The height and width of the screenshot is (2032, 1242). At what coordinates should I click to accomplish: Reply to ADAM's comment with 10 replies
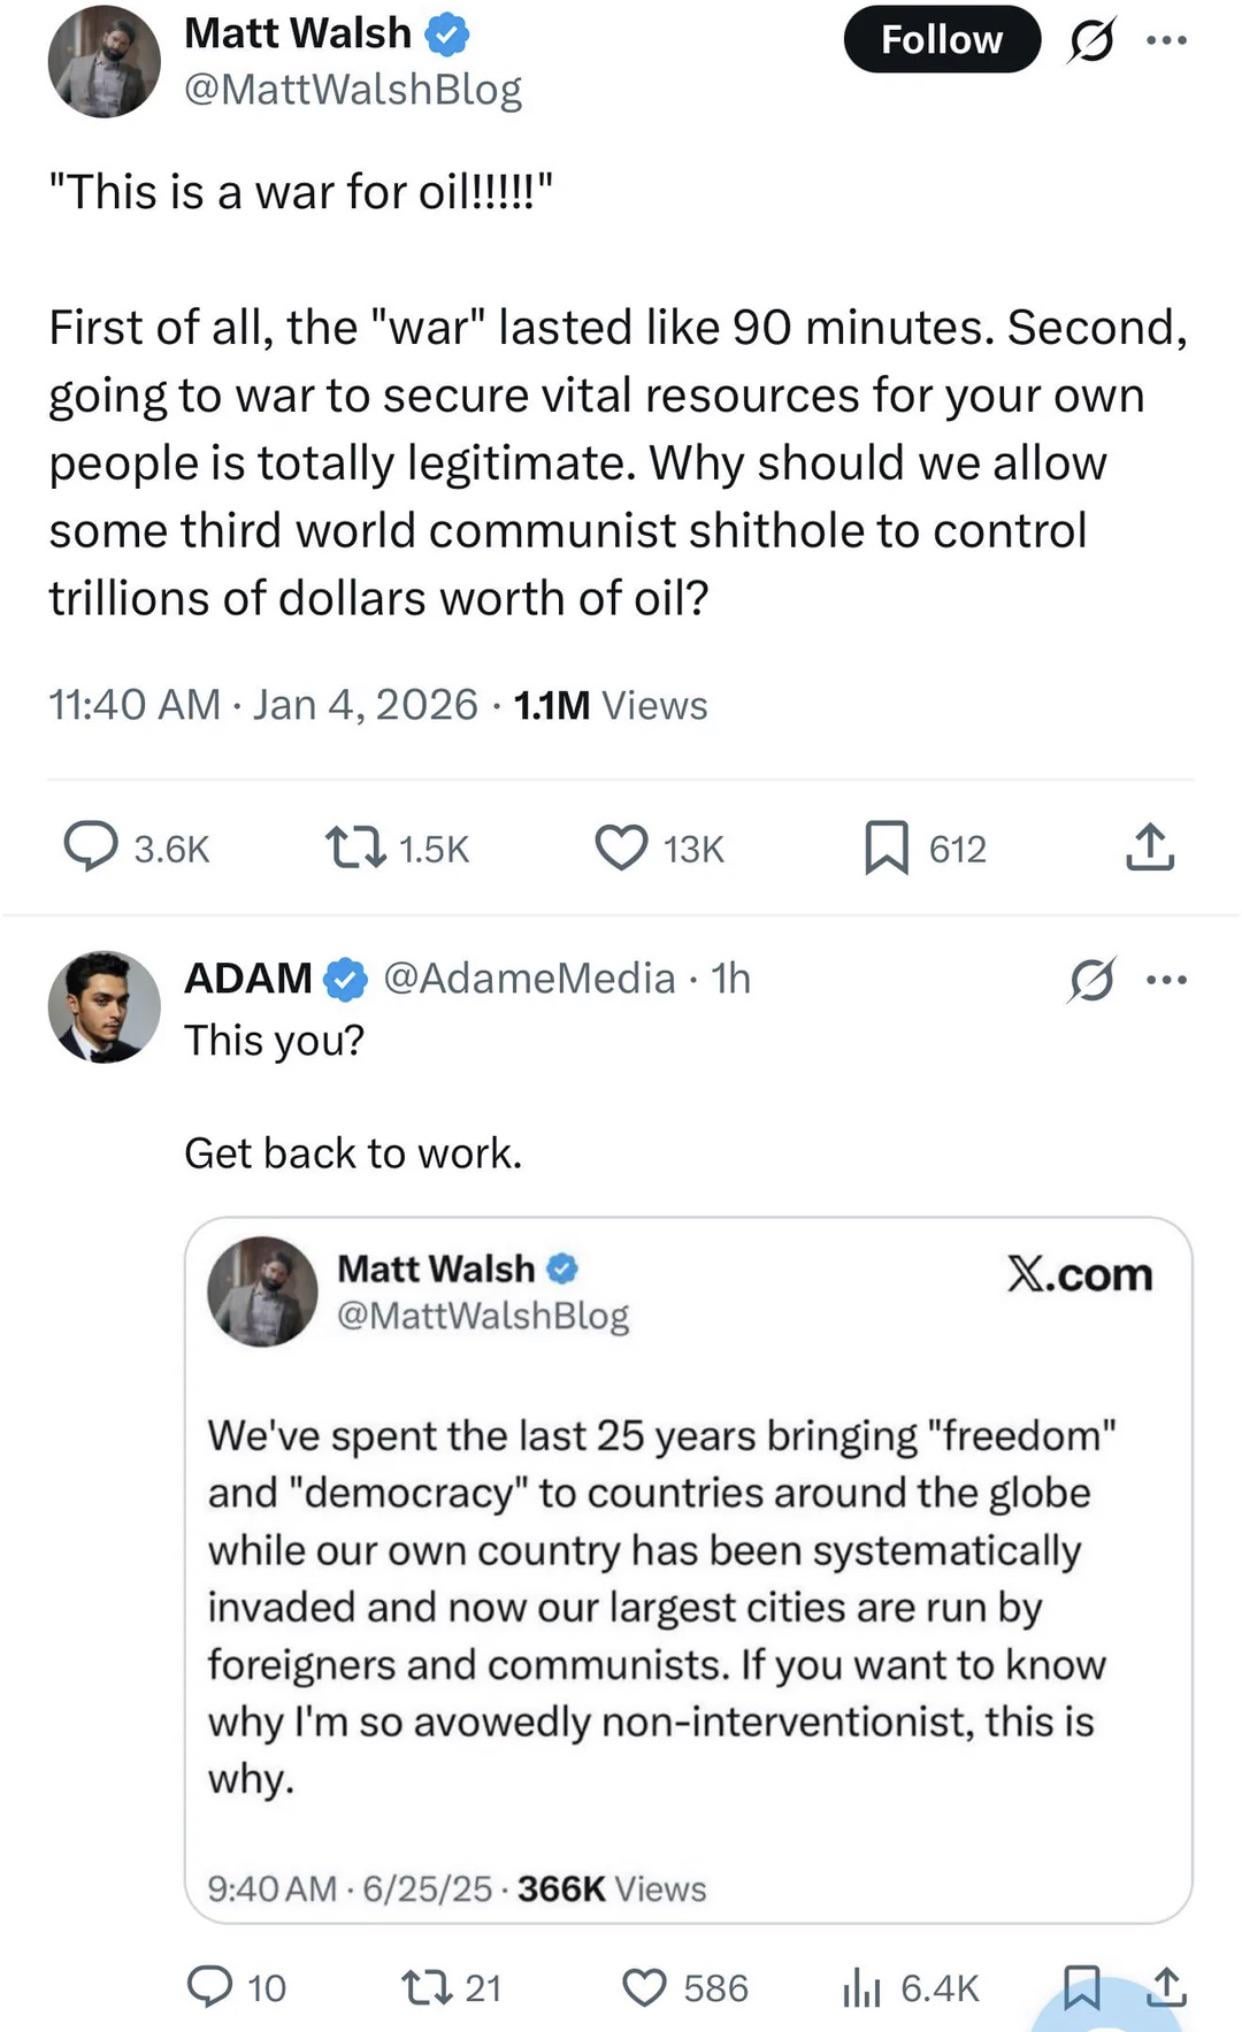[210, 1987]
